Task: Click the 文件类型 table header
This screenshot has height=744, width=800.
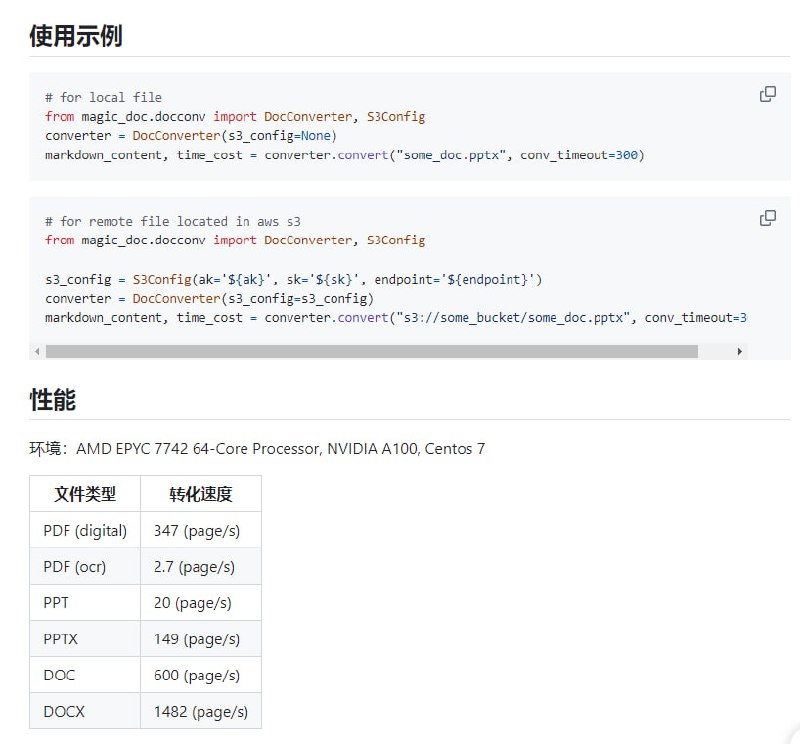Action: point(85,493)
